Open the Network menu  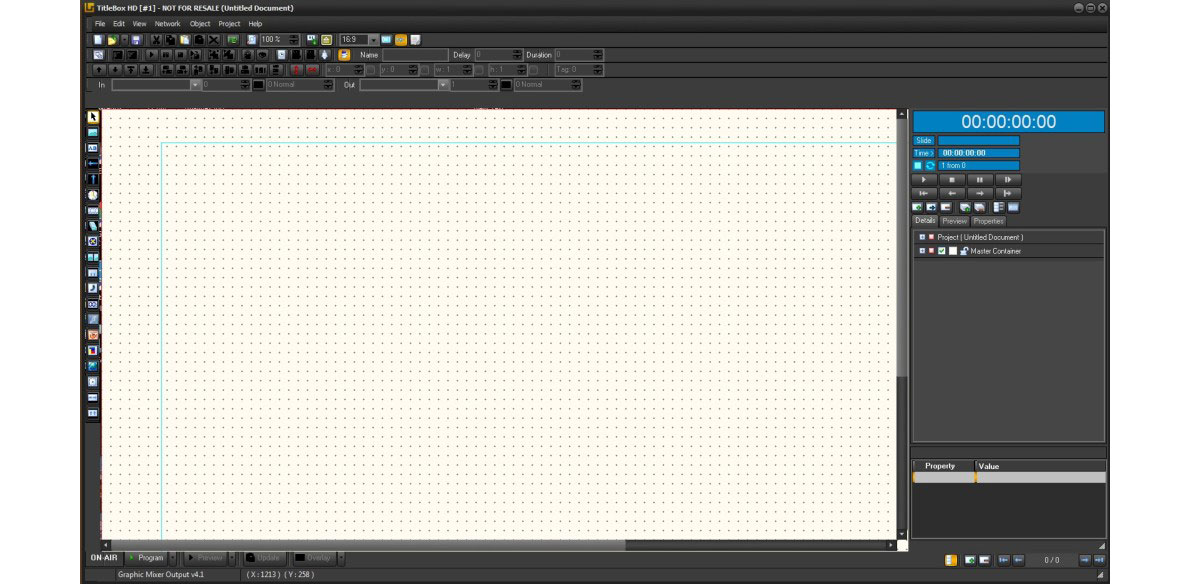coord(168,24)
